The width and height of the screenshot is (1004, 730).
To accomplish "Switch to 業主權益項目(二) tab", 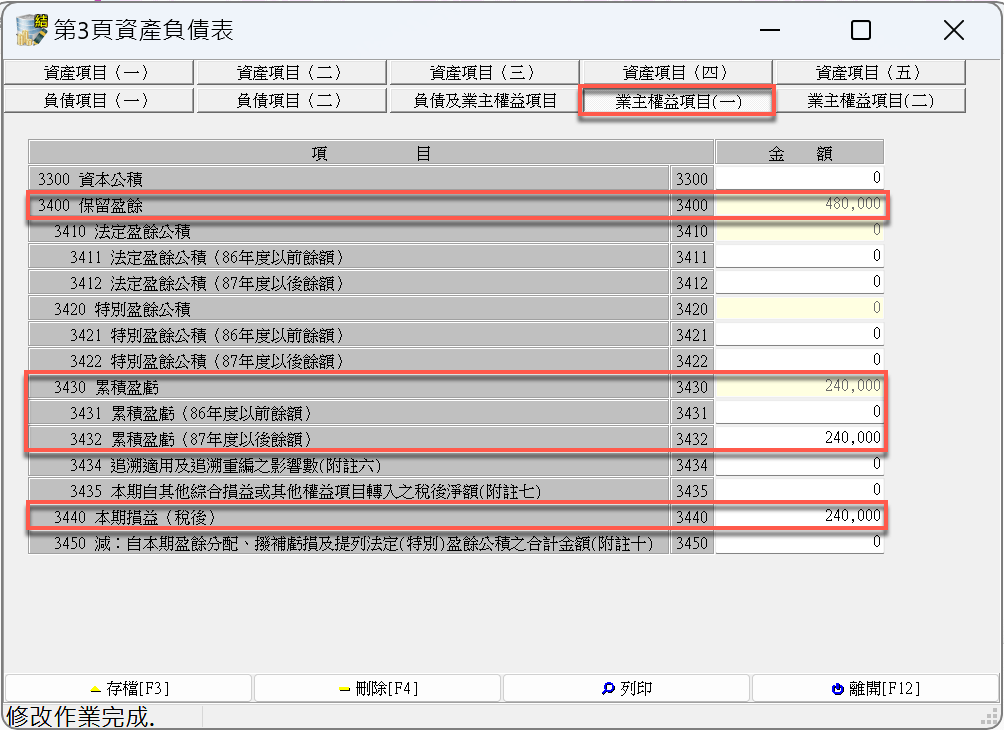I will [x=870, y=101].
